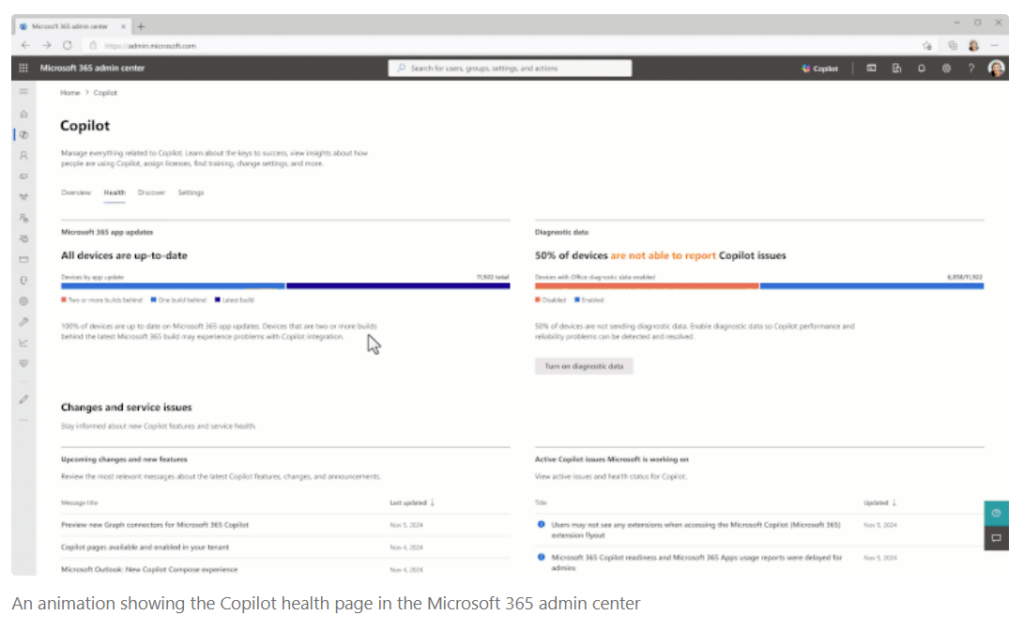This screenshot has height=631, width=1024.
Task: Switch to the Discover tab
Action: tap(152, 193)
